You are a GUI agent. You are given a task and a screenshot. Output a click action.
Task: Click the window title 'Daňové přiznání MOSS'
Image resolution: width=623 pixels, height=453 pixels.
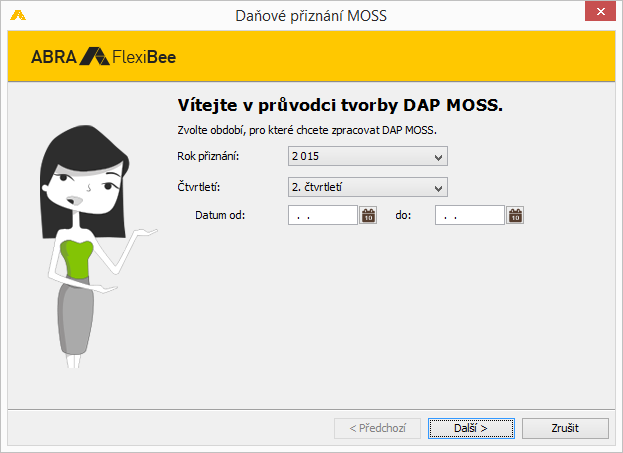311,16
